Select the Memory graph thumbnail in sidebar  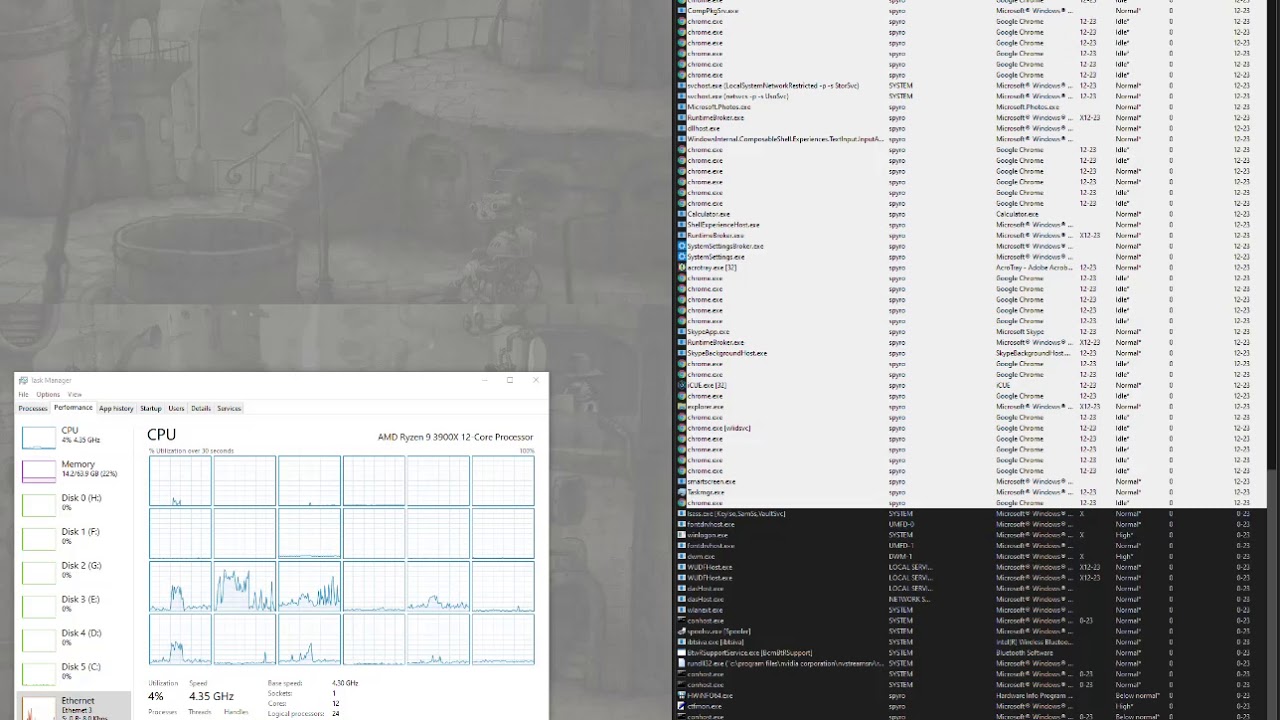pos(39,471)
